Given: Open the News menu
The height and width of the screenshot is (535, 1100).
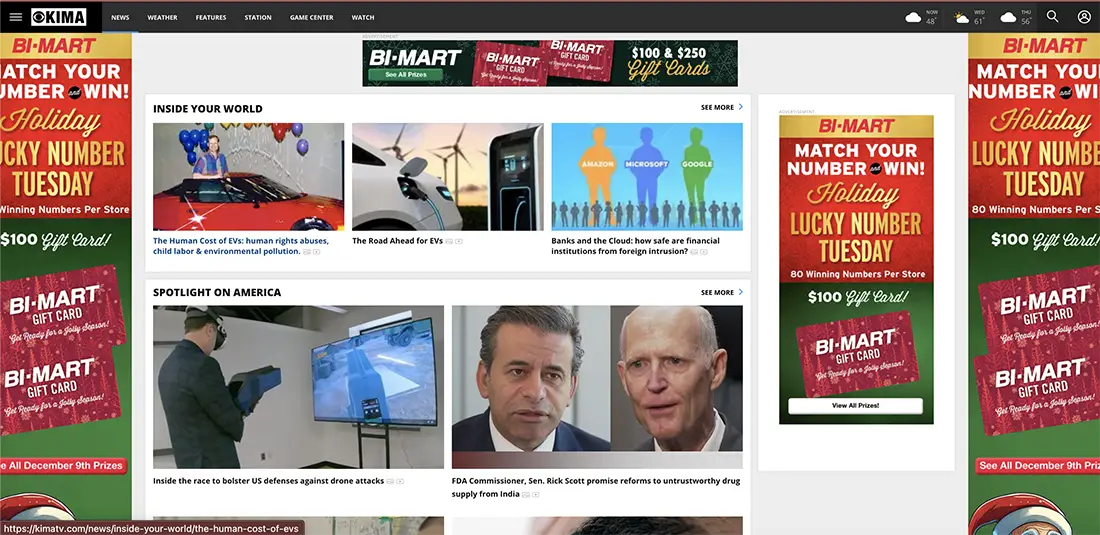Looking at the screenshot, I should click(120, 18).
